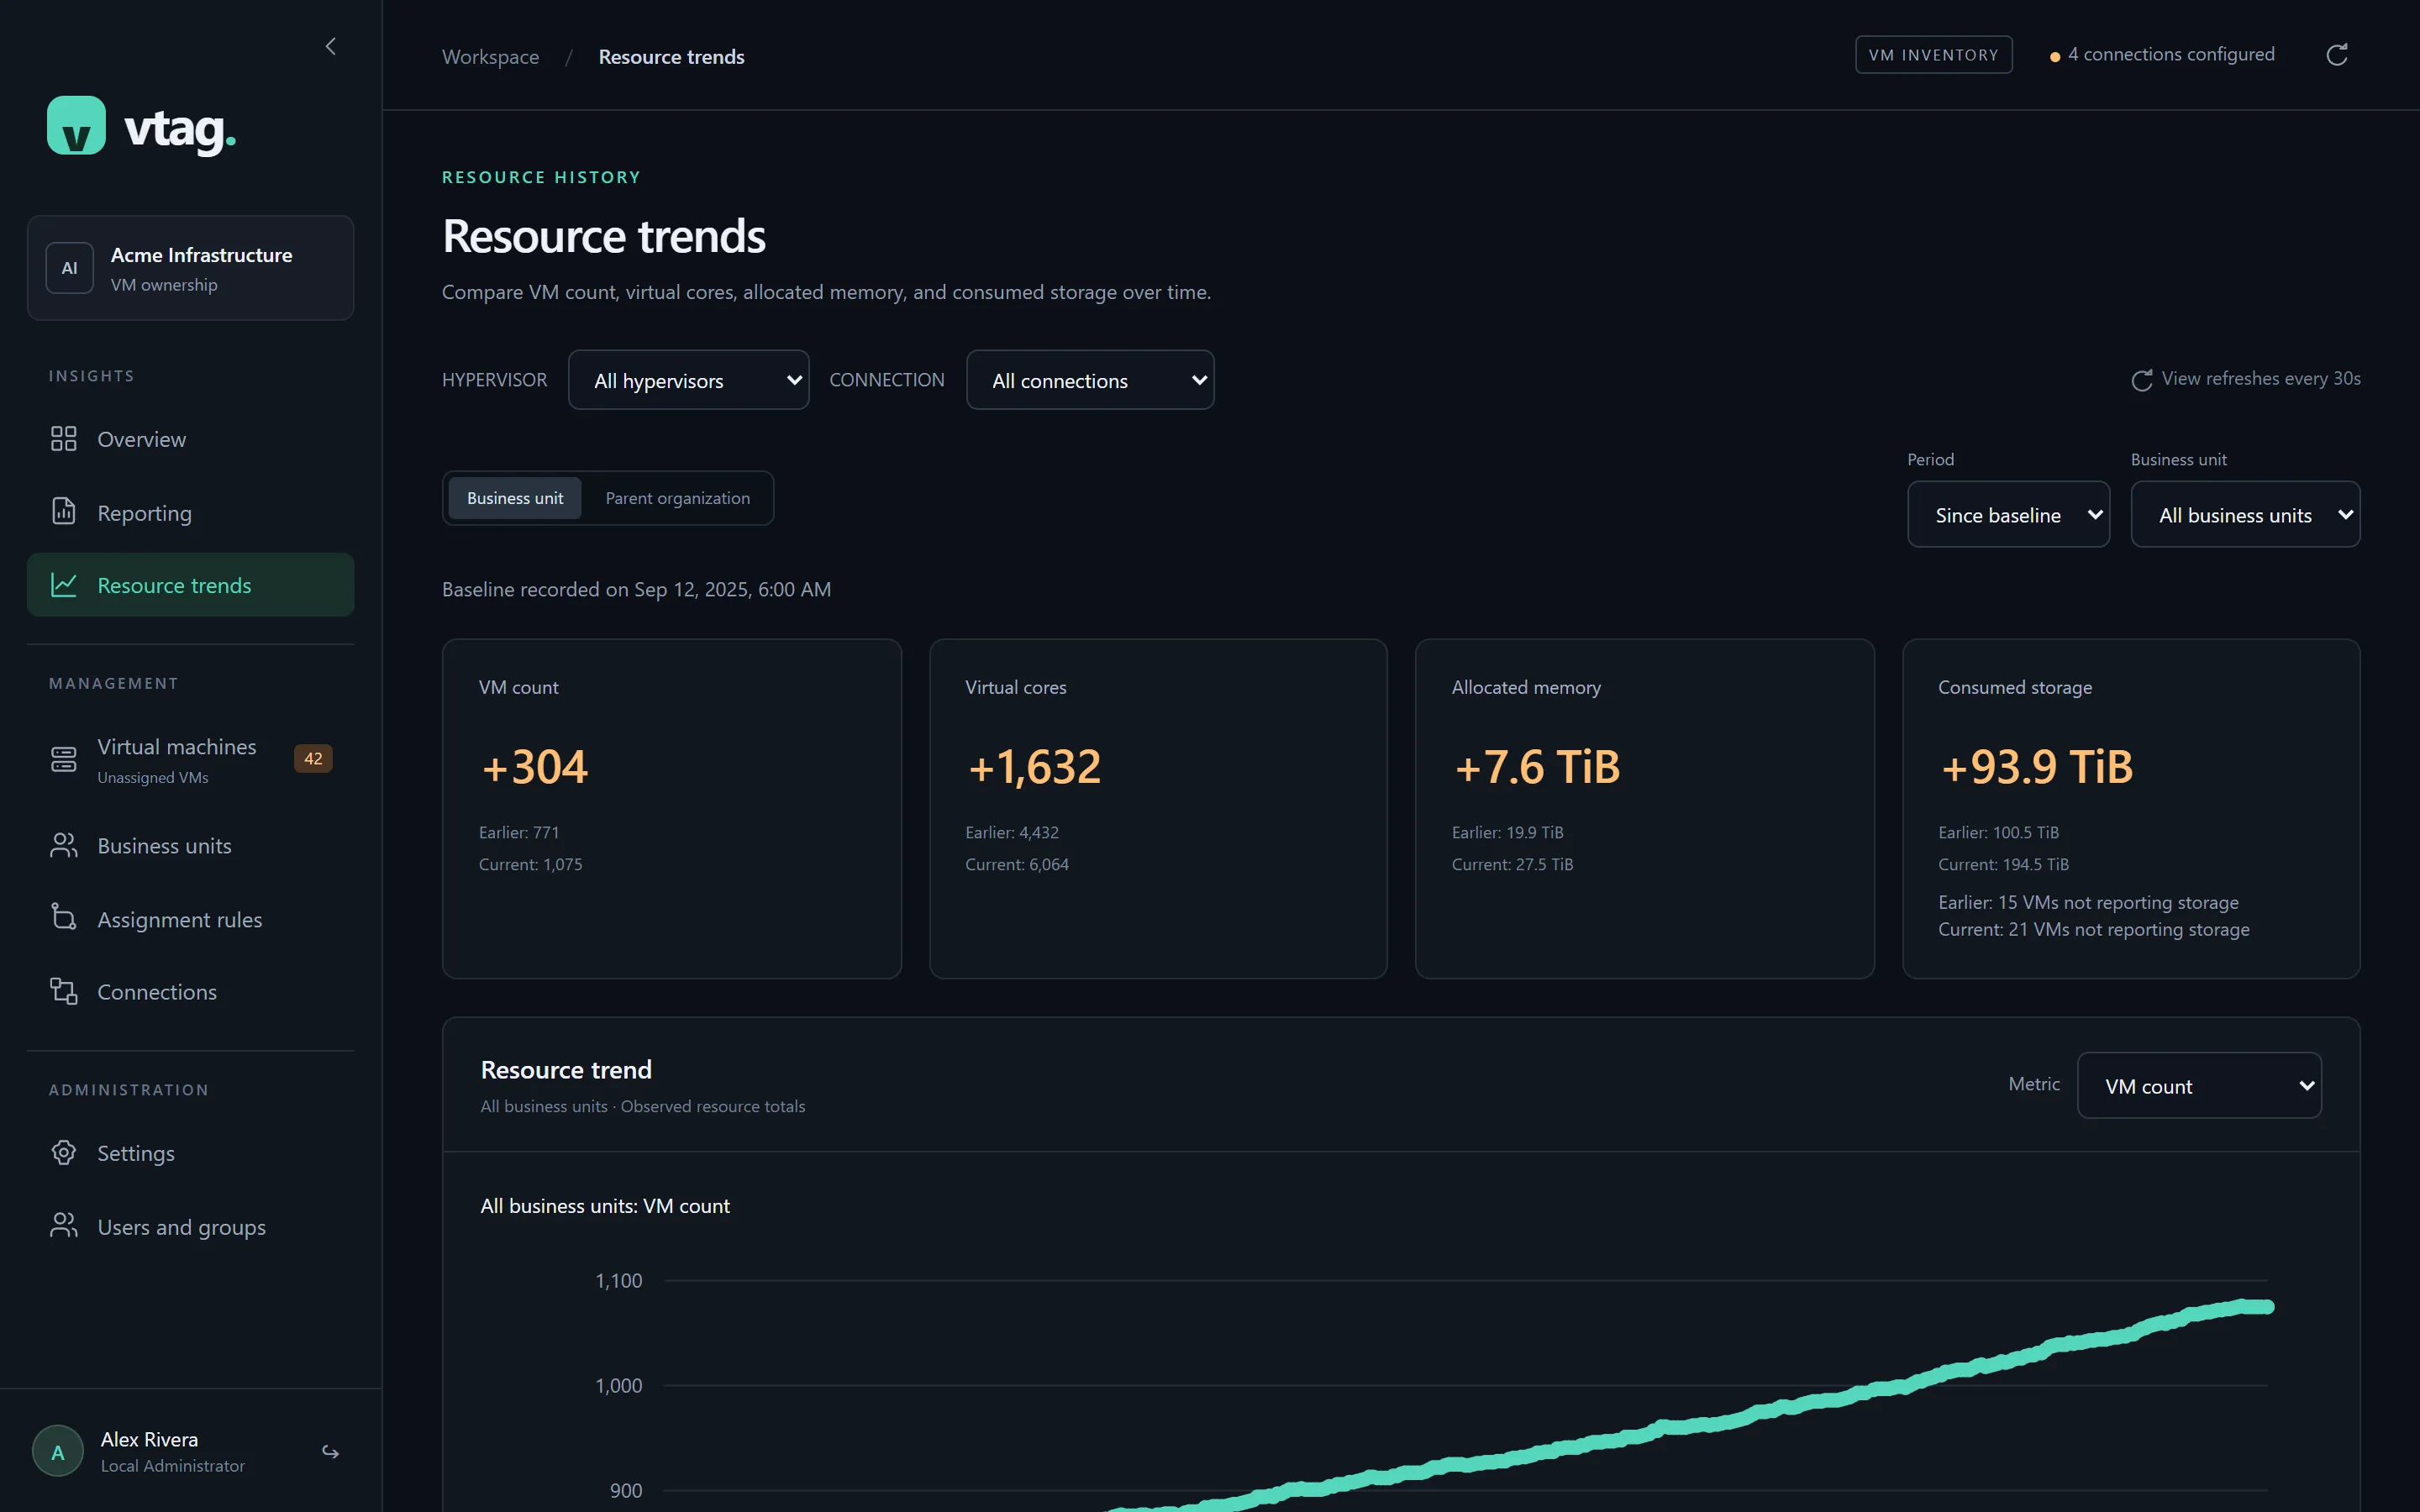
Task: Click Current: 21 VMs not reporting storage
Action: pyautogui.click(x=2094, y=930)
